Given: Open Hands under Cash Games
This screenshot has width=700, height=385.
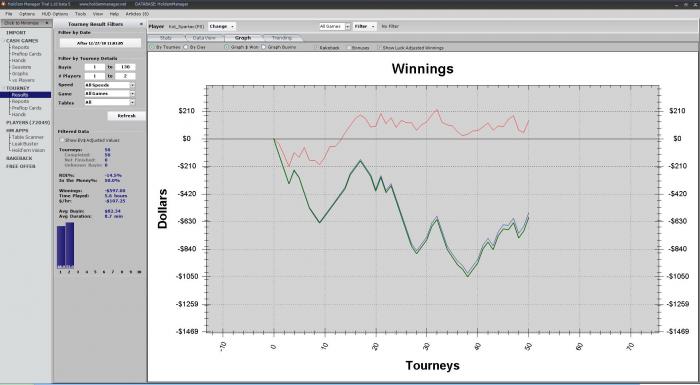Looking at the screenshot, I should (19, 60).
